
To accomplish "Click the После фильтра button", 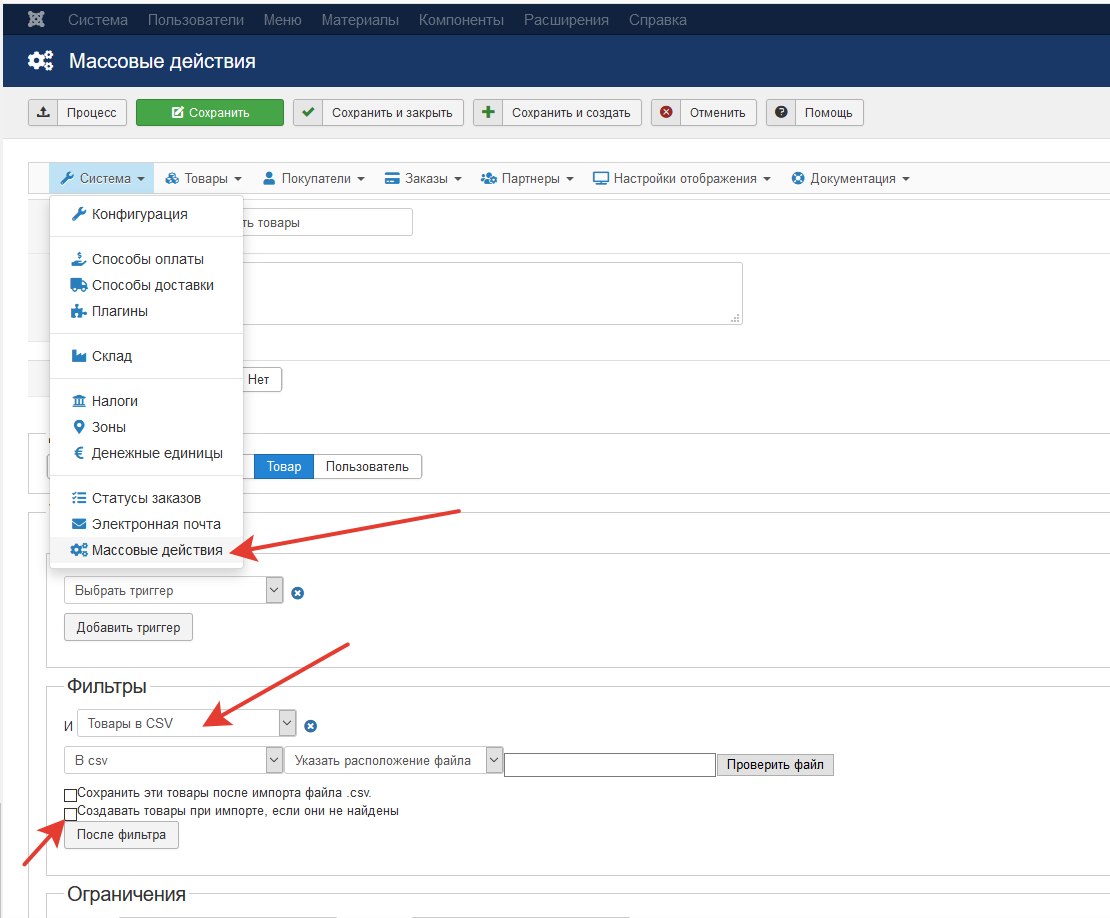I will (x=121, y=834).
